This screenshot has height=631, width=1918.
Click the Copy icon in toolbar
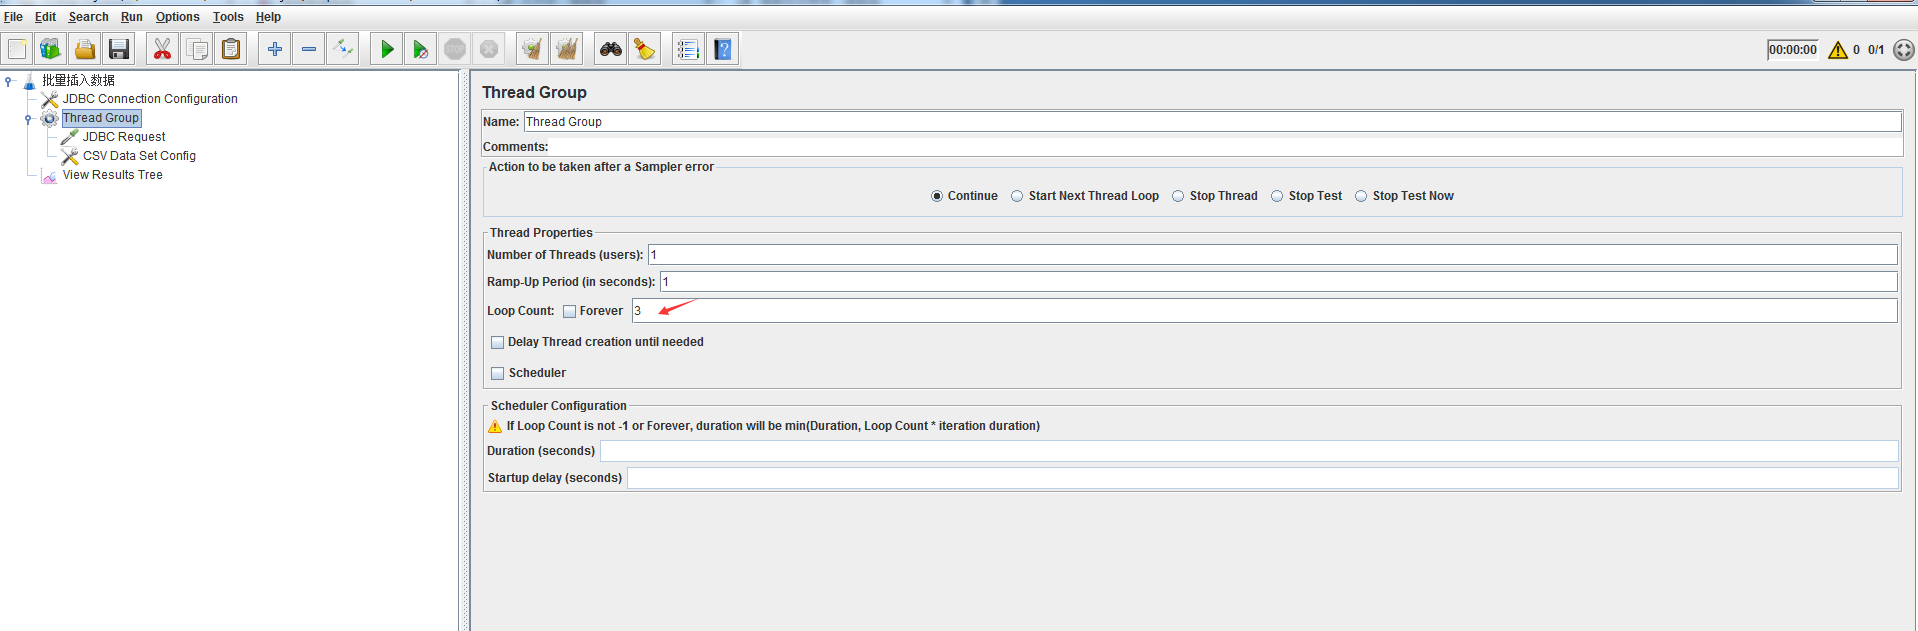coord(197,49)
